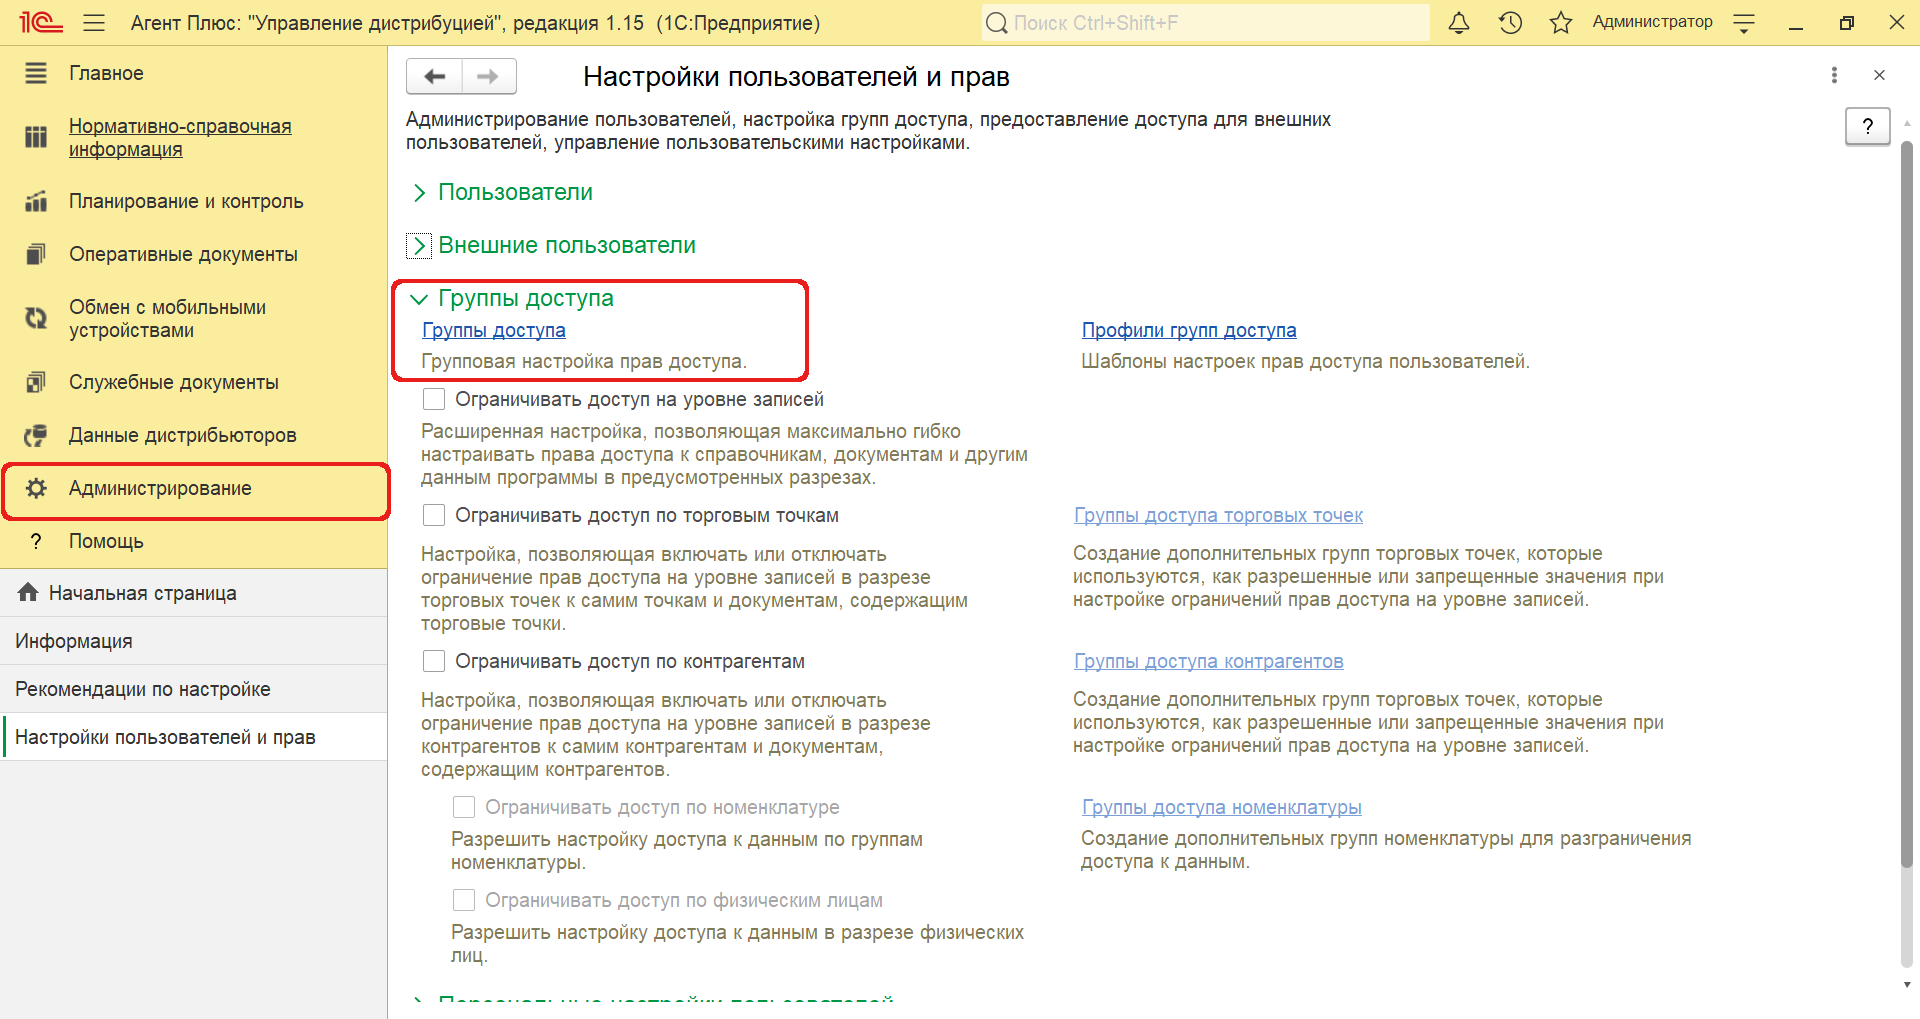Switch to Начальная страница tab
Screen dimensions: 1920x1019
click(193, 593)
